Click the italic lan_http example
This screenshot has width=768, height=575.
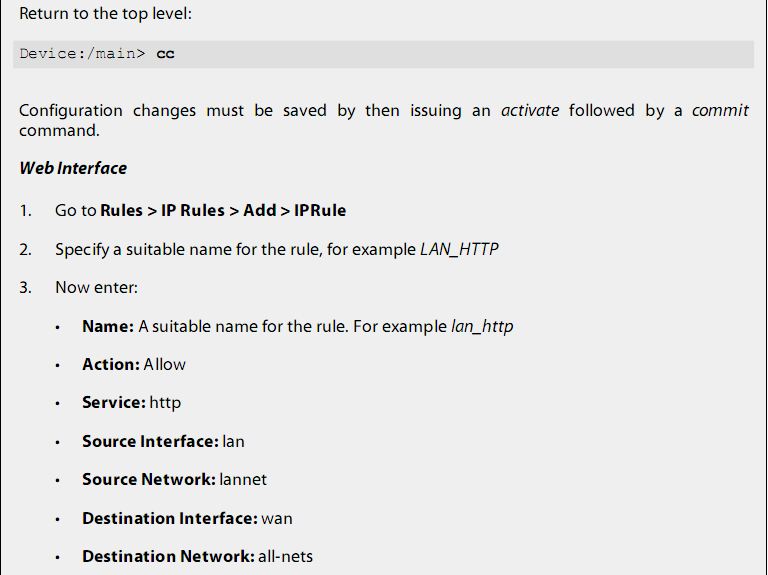pos(482,327)
